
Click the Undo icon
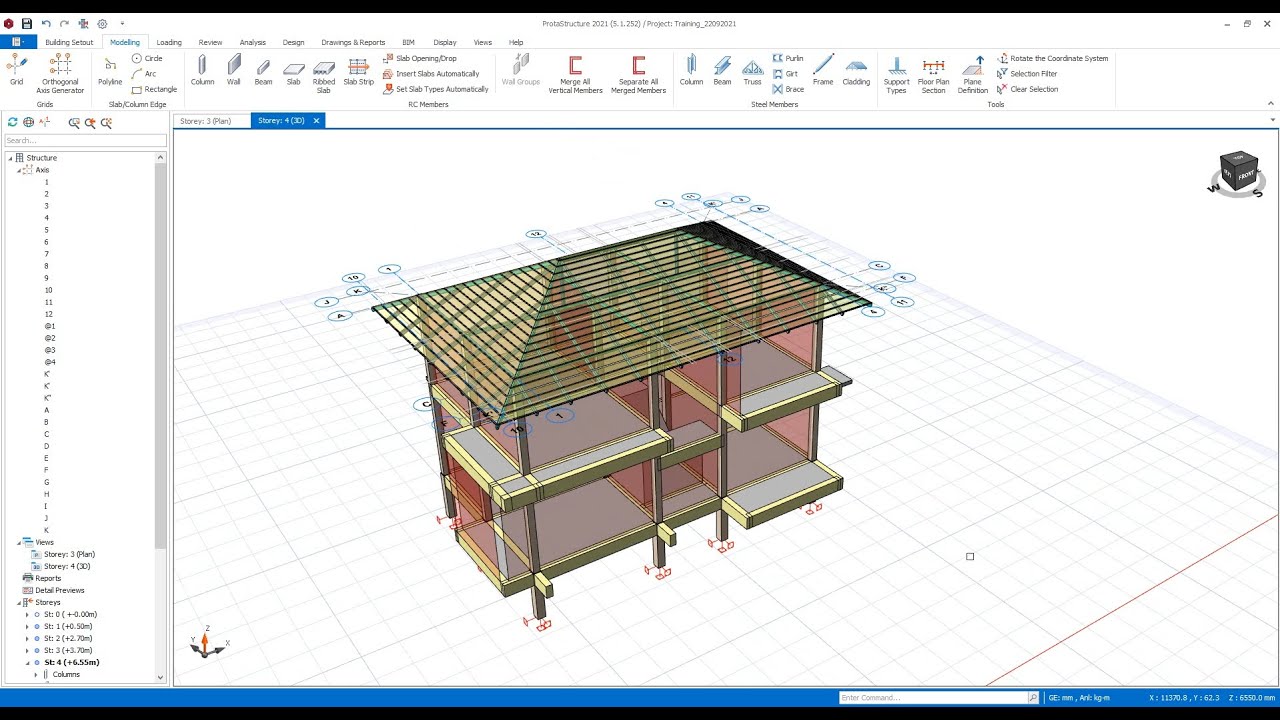pos(46,23)
